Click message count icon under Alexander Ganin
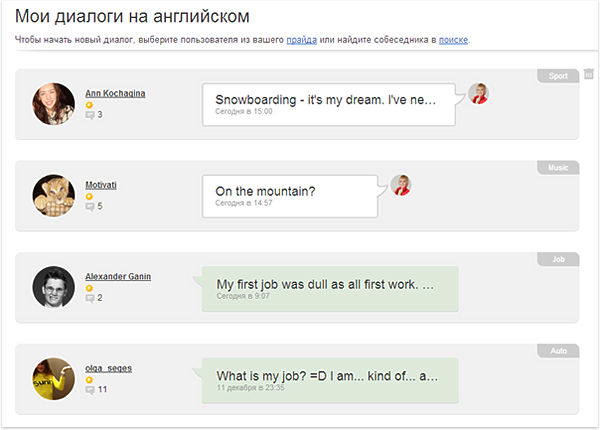 [x=90, y=298]
